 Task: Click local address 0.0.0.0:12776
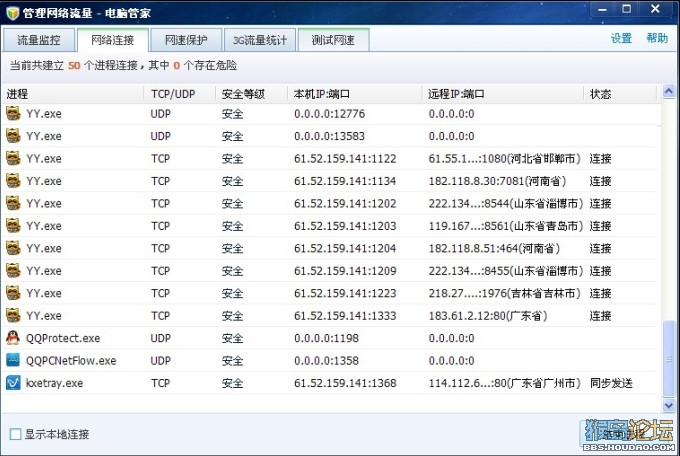[330, 114]
